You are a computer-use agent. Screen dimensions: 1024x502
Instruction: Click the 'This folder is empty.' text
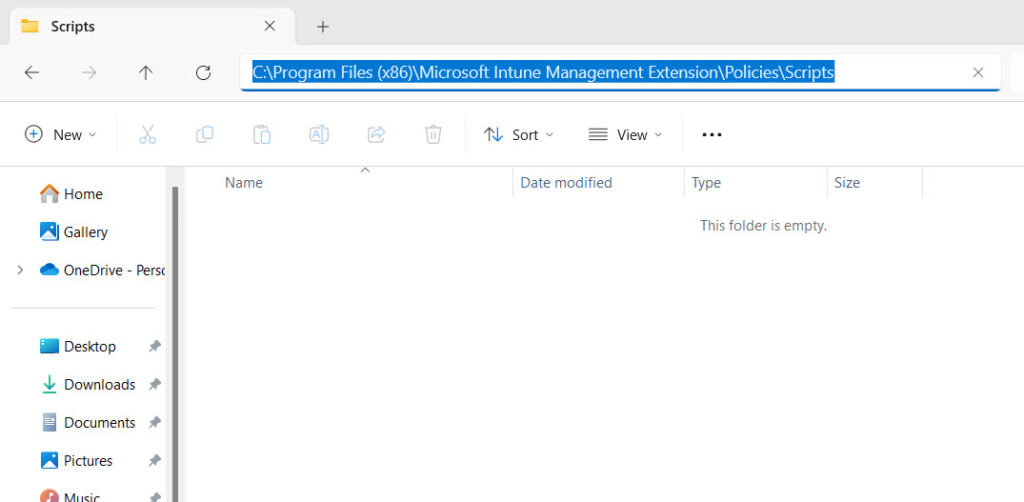tap(763, 226)
